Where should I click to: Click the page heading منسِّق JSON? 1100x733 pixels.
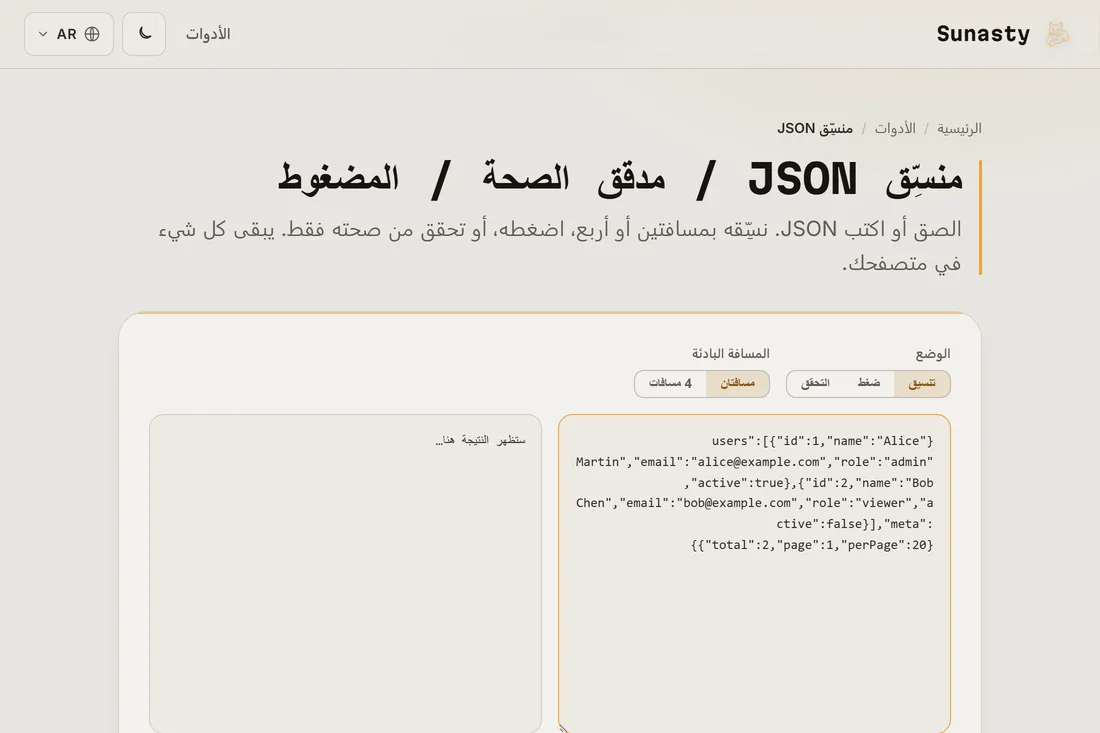[620, 179]
